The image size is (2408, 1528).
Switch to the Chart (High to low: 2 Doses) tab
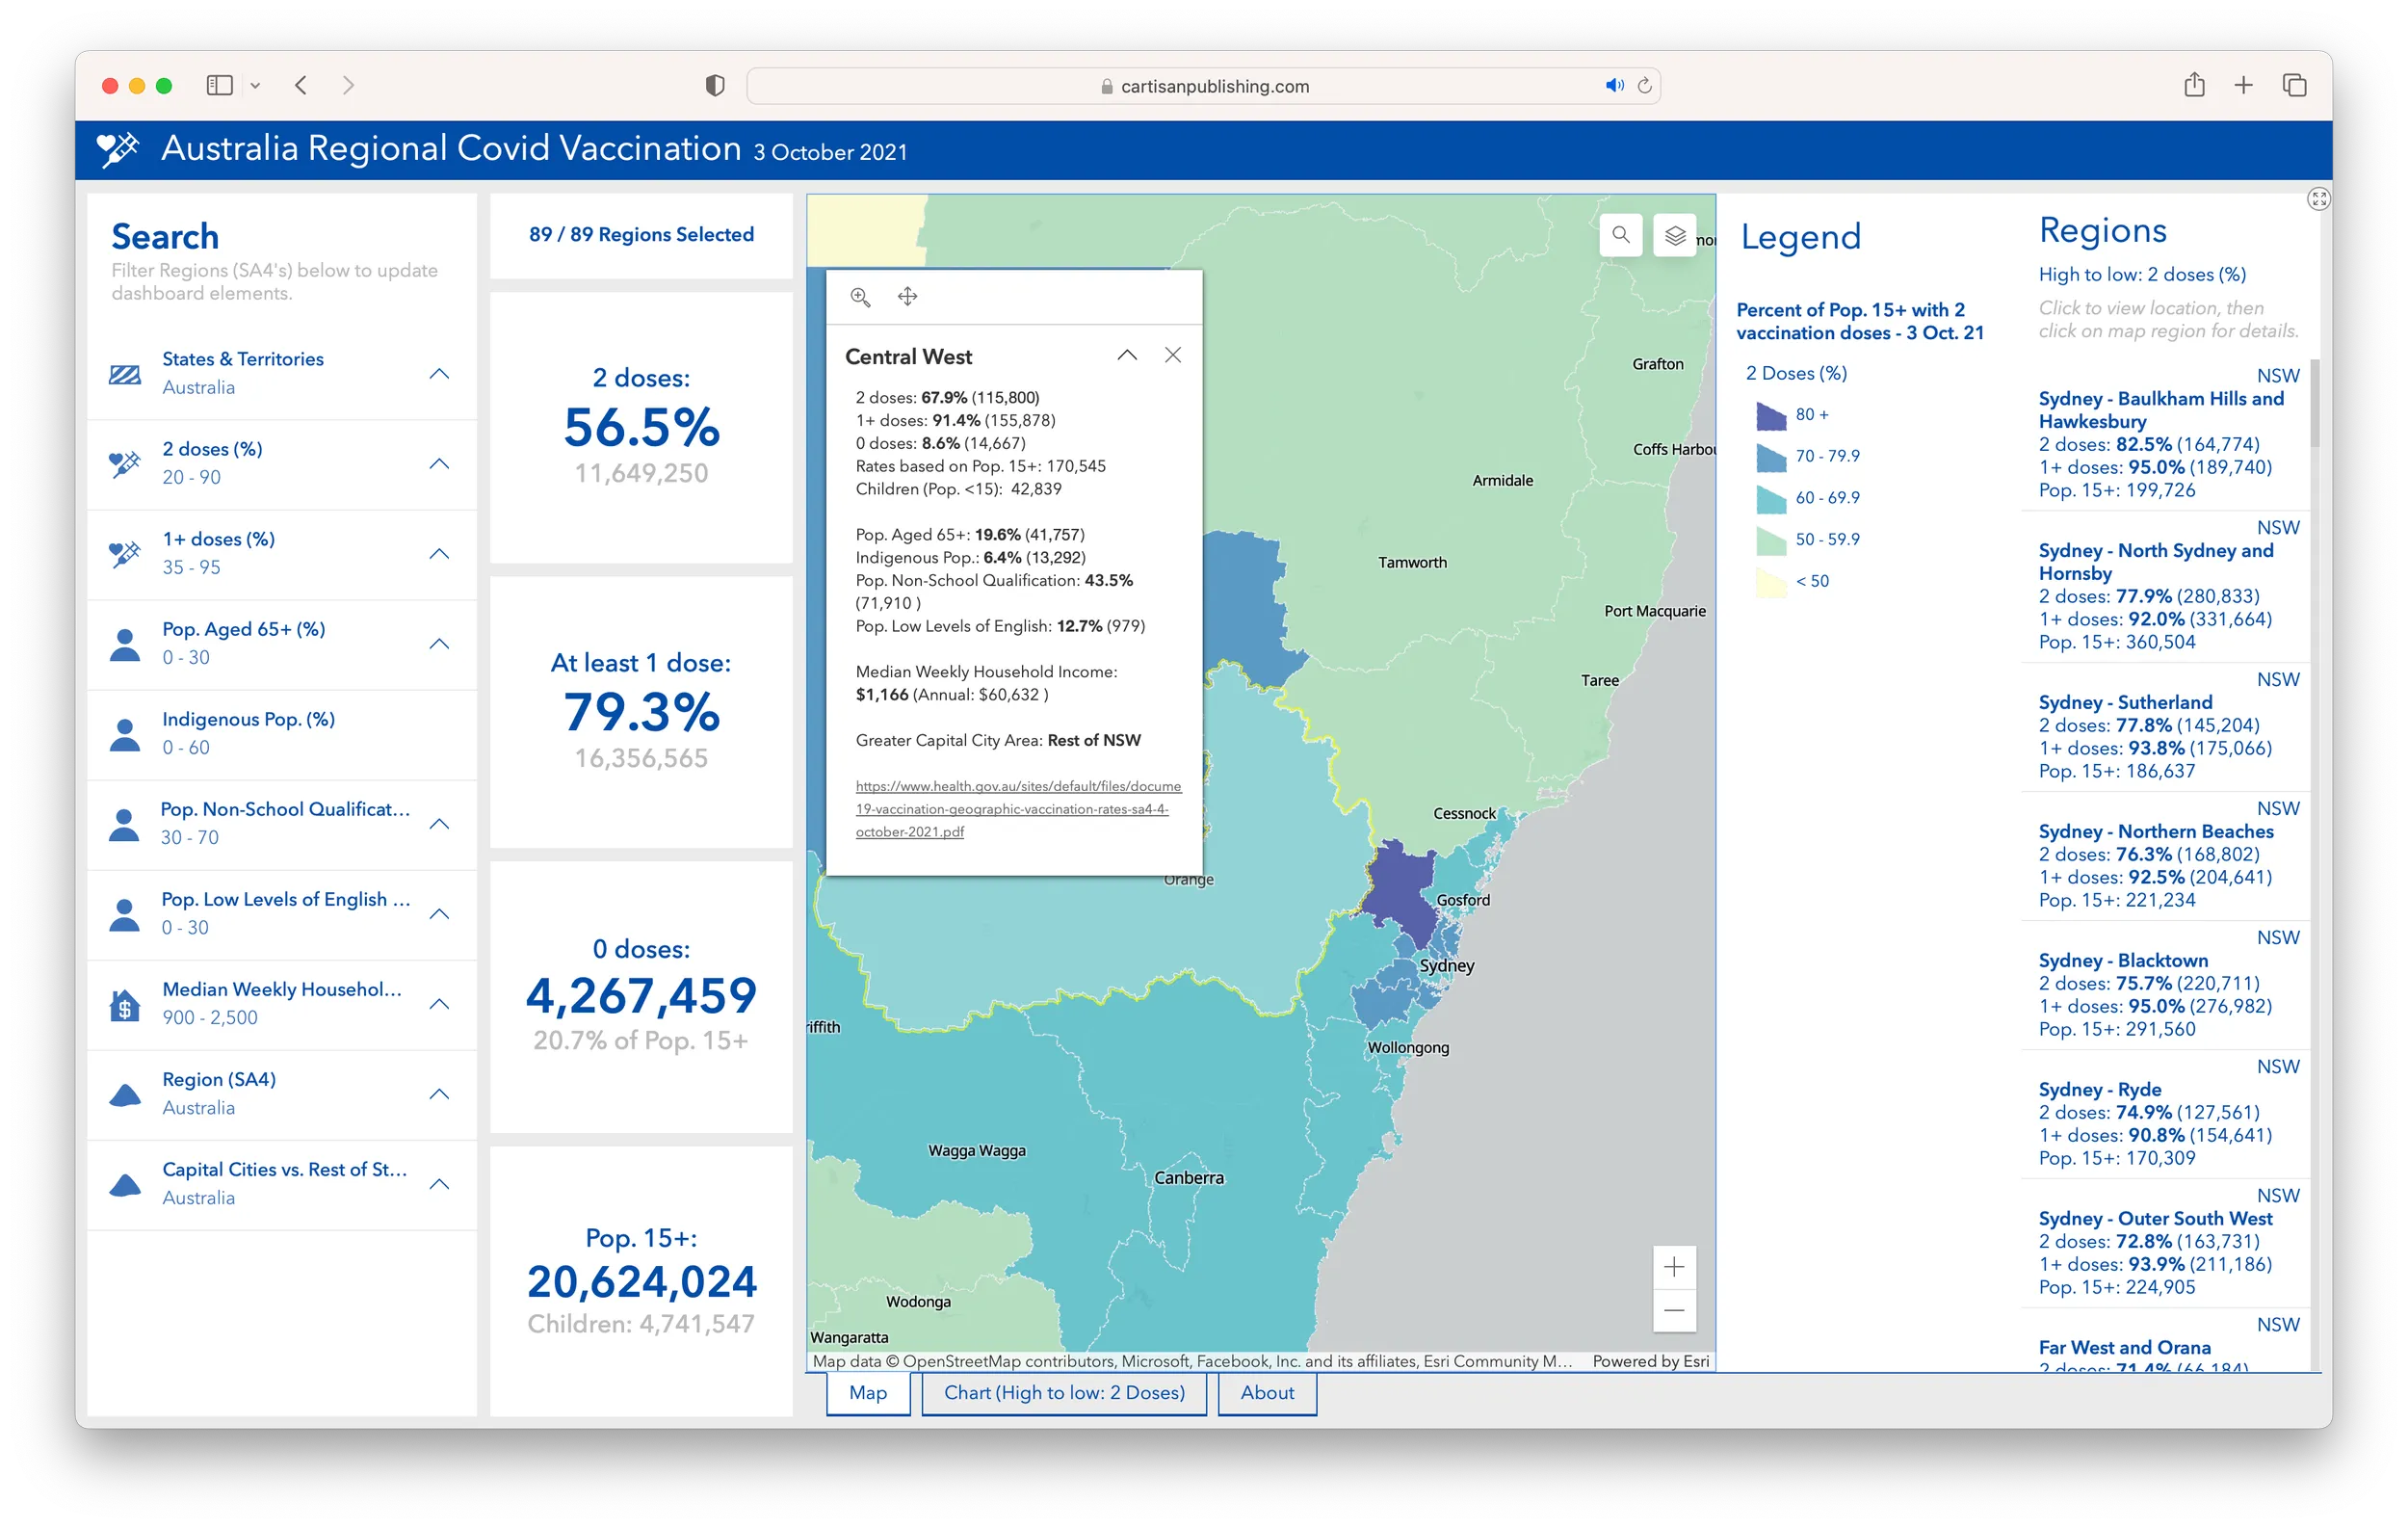tap(1064, 1392)
